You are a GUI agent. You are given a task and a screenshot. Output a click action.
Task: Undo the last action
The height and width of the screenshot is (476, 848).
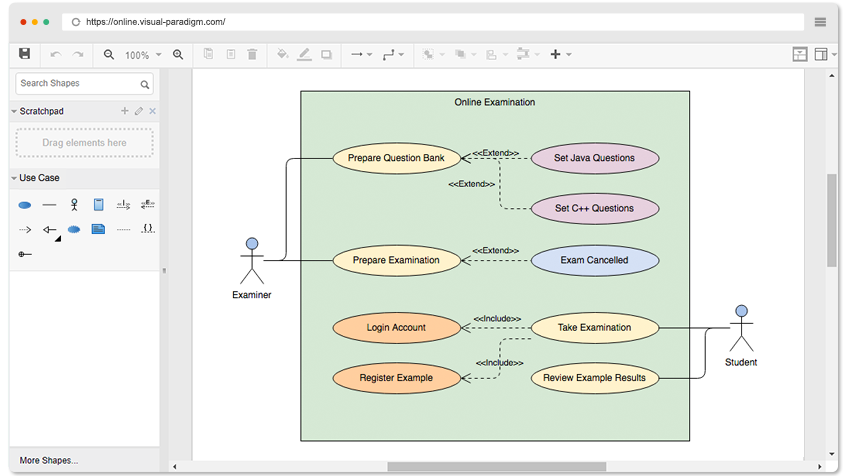55,55
